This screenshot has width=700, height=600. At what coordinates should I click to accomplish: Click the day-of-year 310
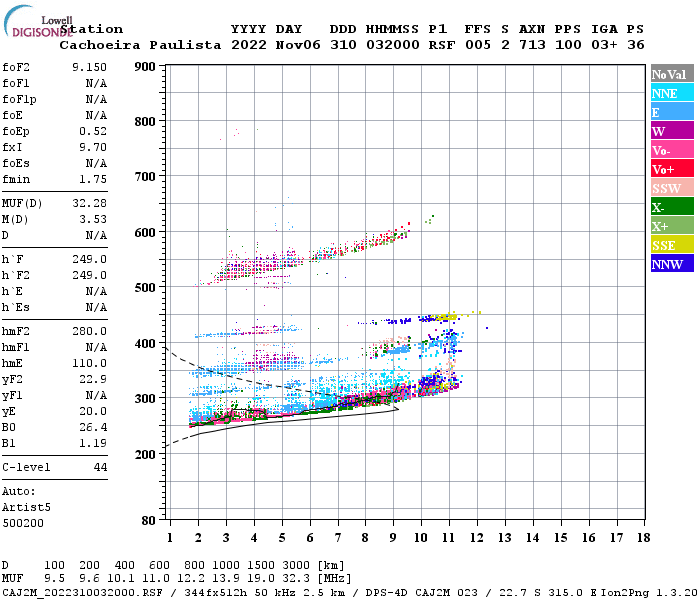(x=343, y=45)
